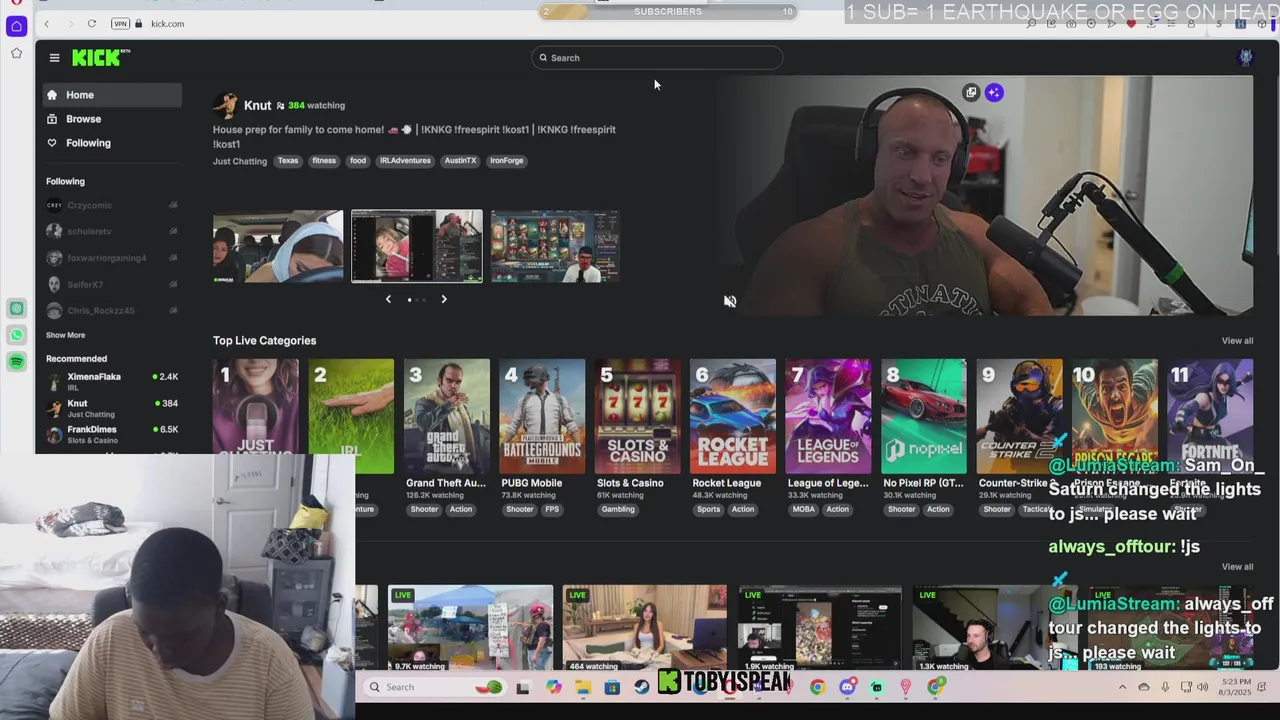Open the WhatsApp icon in Opera sidebar

coord(16,335)
